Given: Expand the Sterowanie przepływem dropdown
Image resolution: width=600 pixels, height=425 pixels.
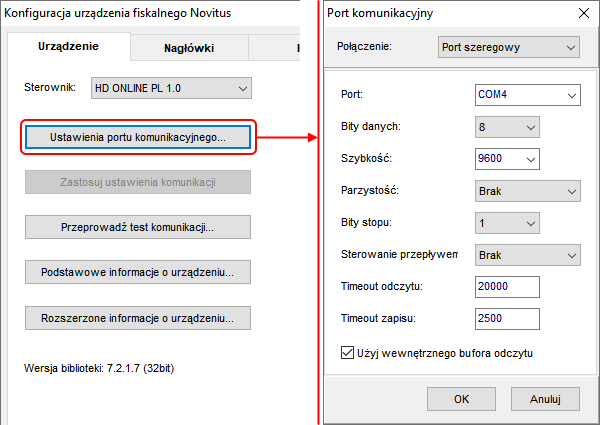Looking at the screenshot, I should point(528,255).
